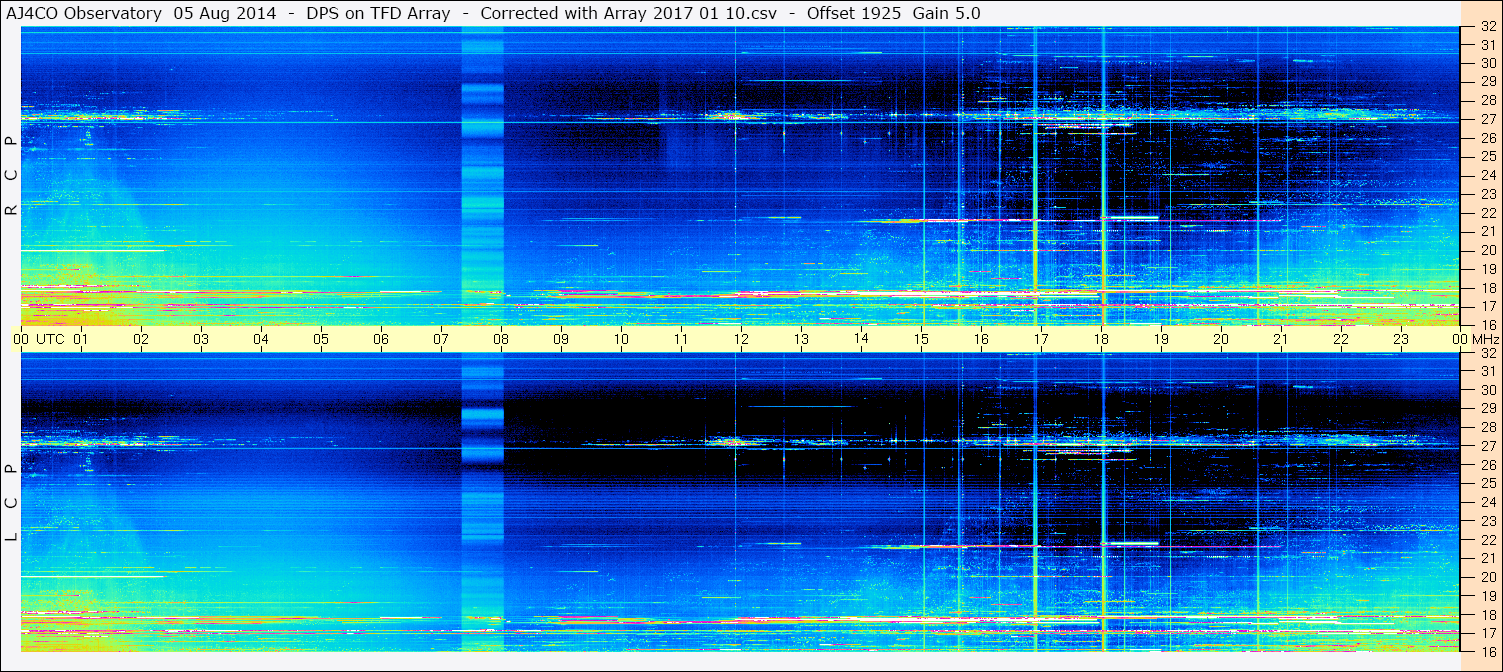Image resolution: width=1503 pixels, height=672 pixels.
Task: Click the AJ4CO Observatory title text
Action: point(83,13)
